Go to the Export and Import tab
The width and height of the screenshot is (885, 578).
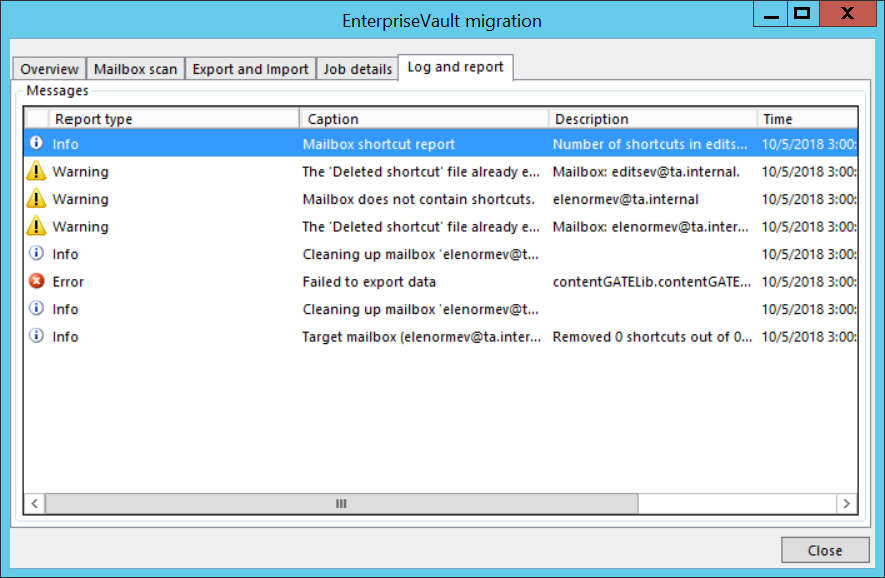250,69
